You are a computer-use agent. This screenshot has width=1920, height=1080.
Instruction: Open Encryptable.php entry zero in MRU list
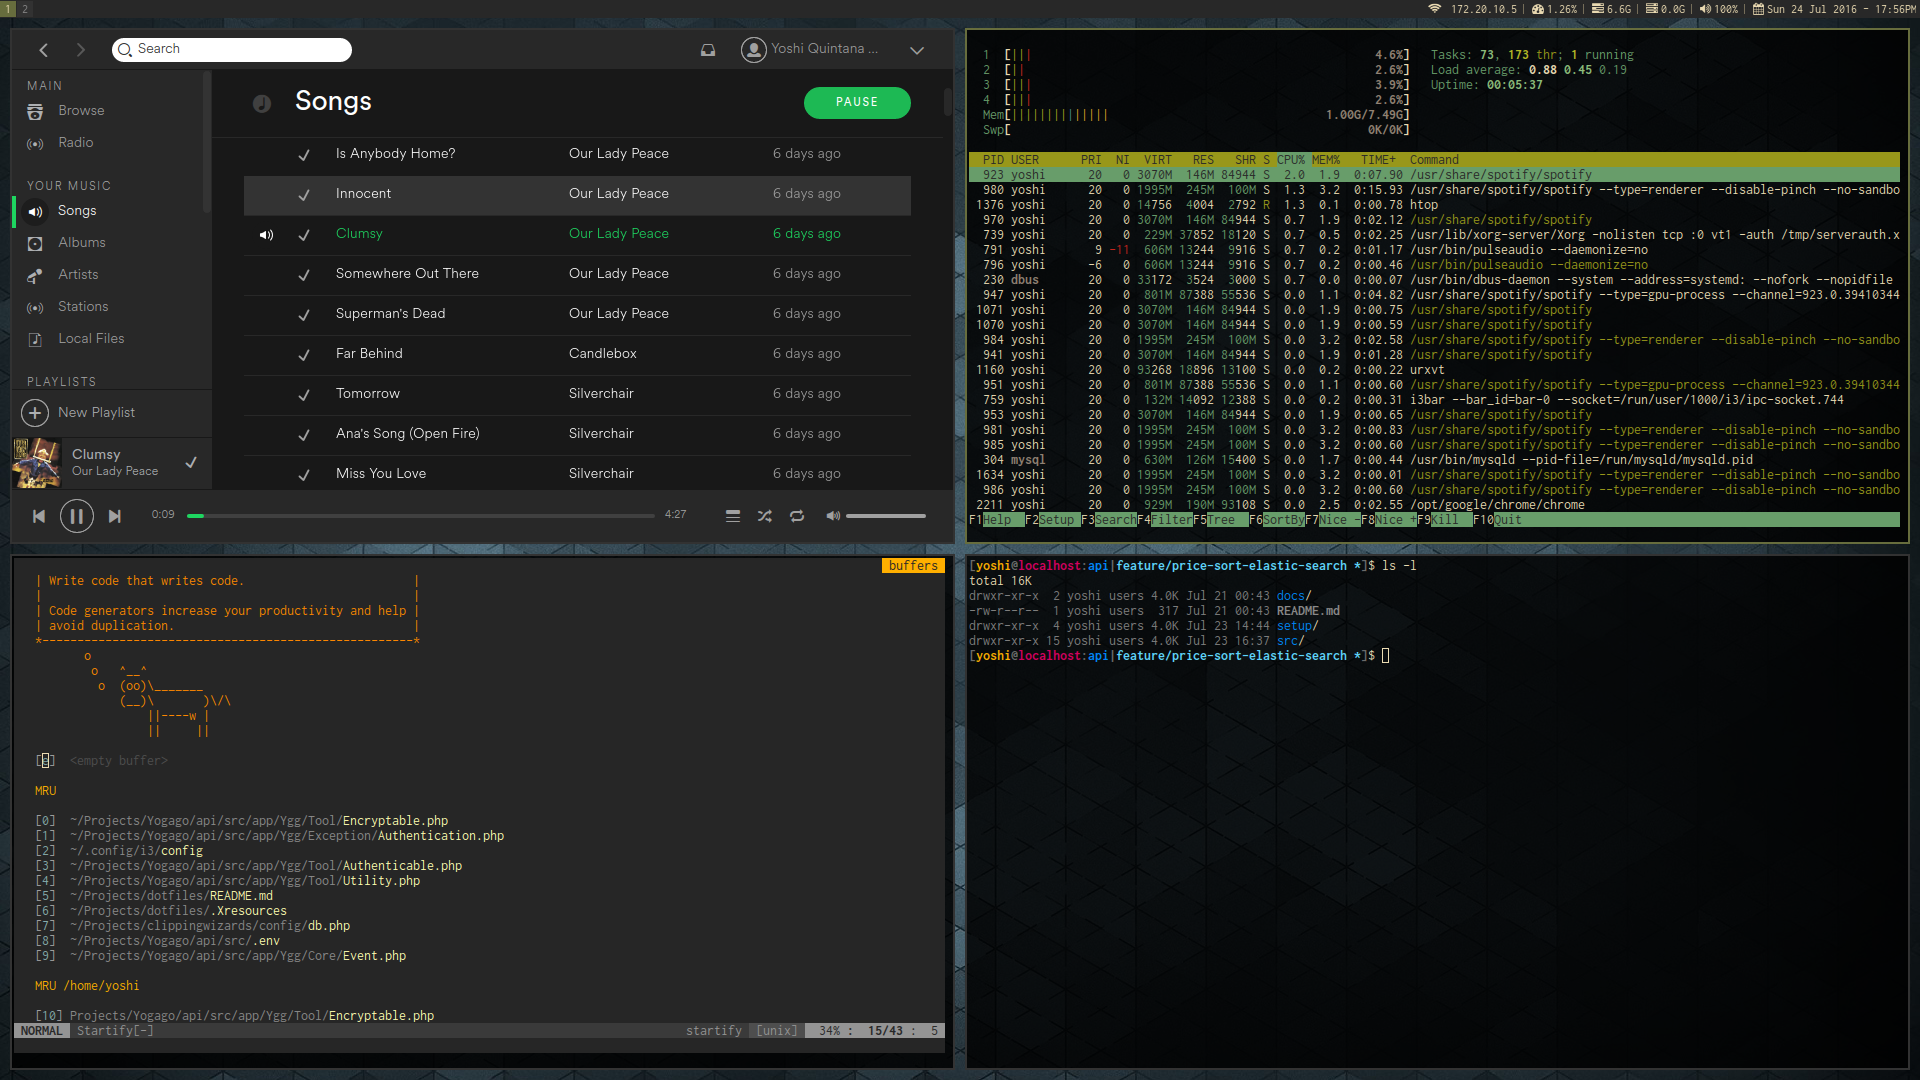395,821
